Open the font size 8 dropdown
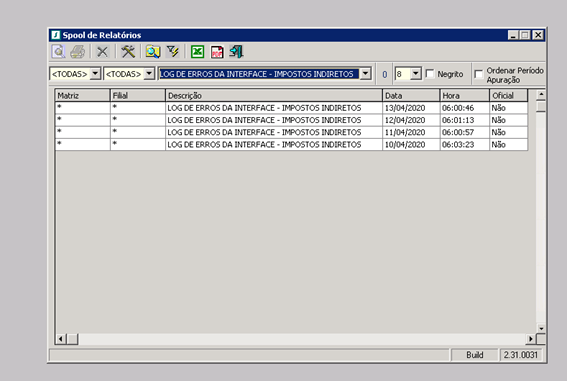 (416, 74)
